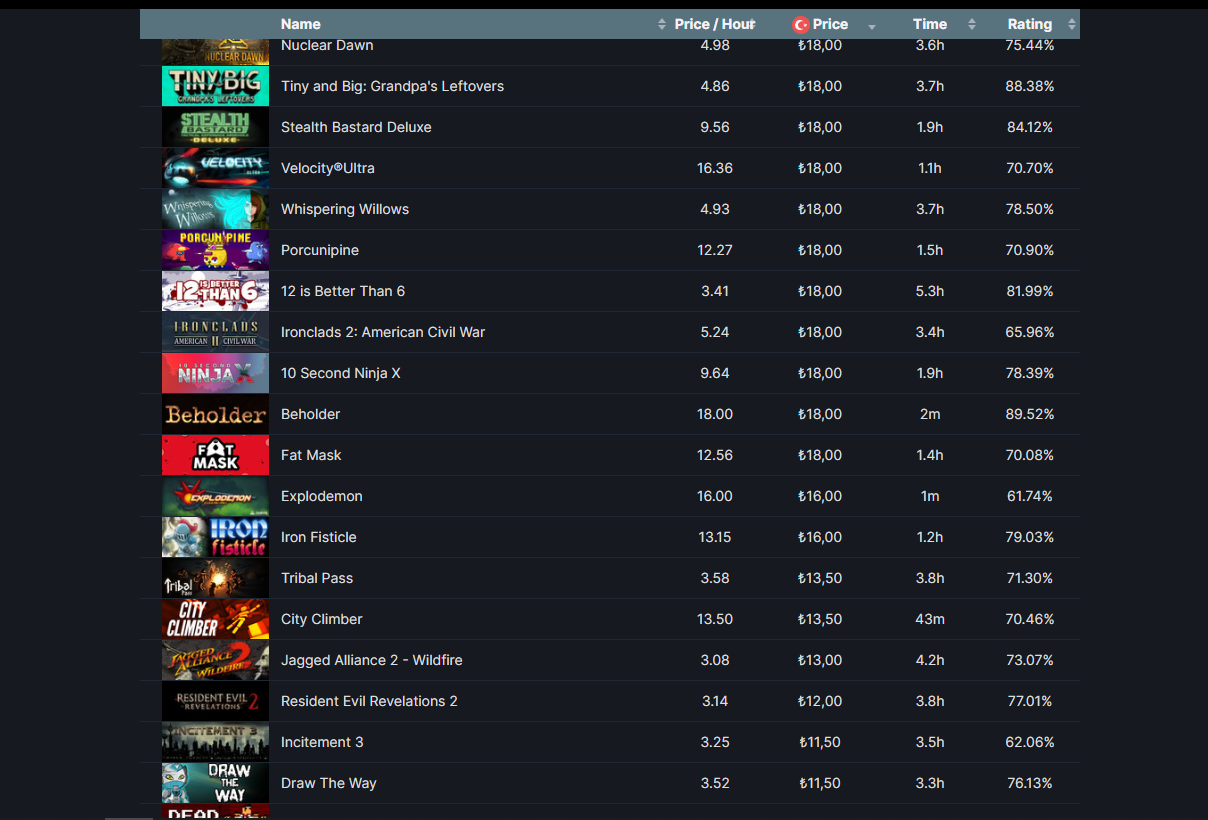This screenshot has height=820, width=1208.
Task: Open Tiny and Big: Grandpa's Leftovers link
Action: (x=392, y=86)
